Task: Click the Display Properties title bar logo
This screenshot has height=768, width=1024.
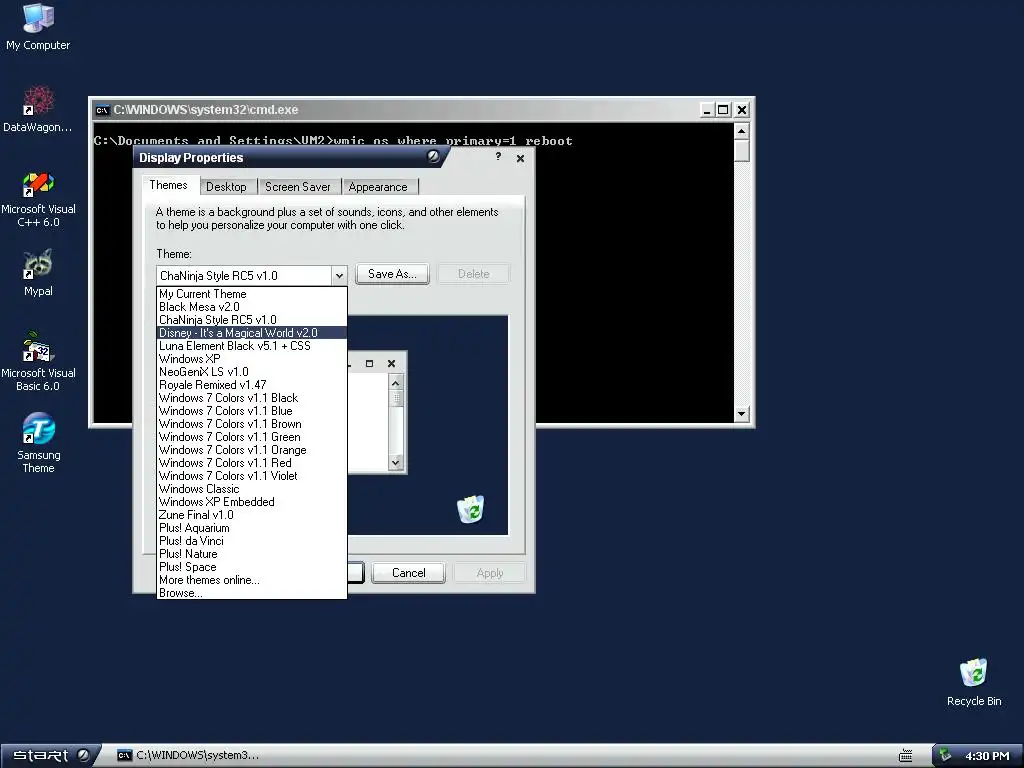Action: [433, 156]
